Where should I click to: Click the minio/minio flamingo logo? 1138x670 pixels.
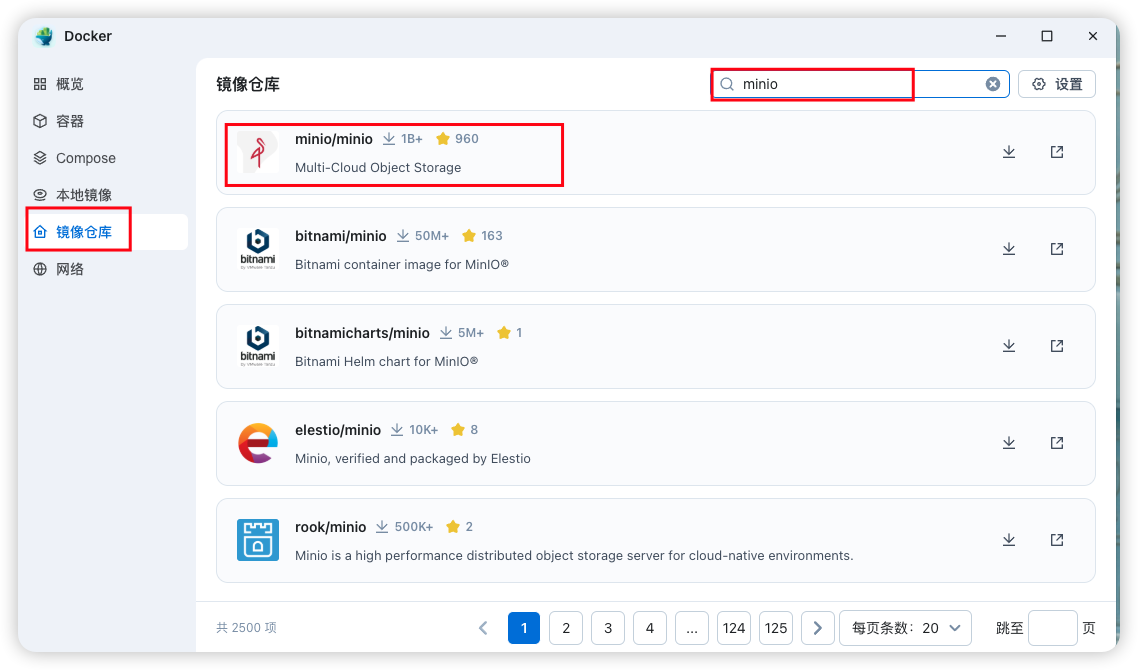coord(258,152)
